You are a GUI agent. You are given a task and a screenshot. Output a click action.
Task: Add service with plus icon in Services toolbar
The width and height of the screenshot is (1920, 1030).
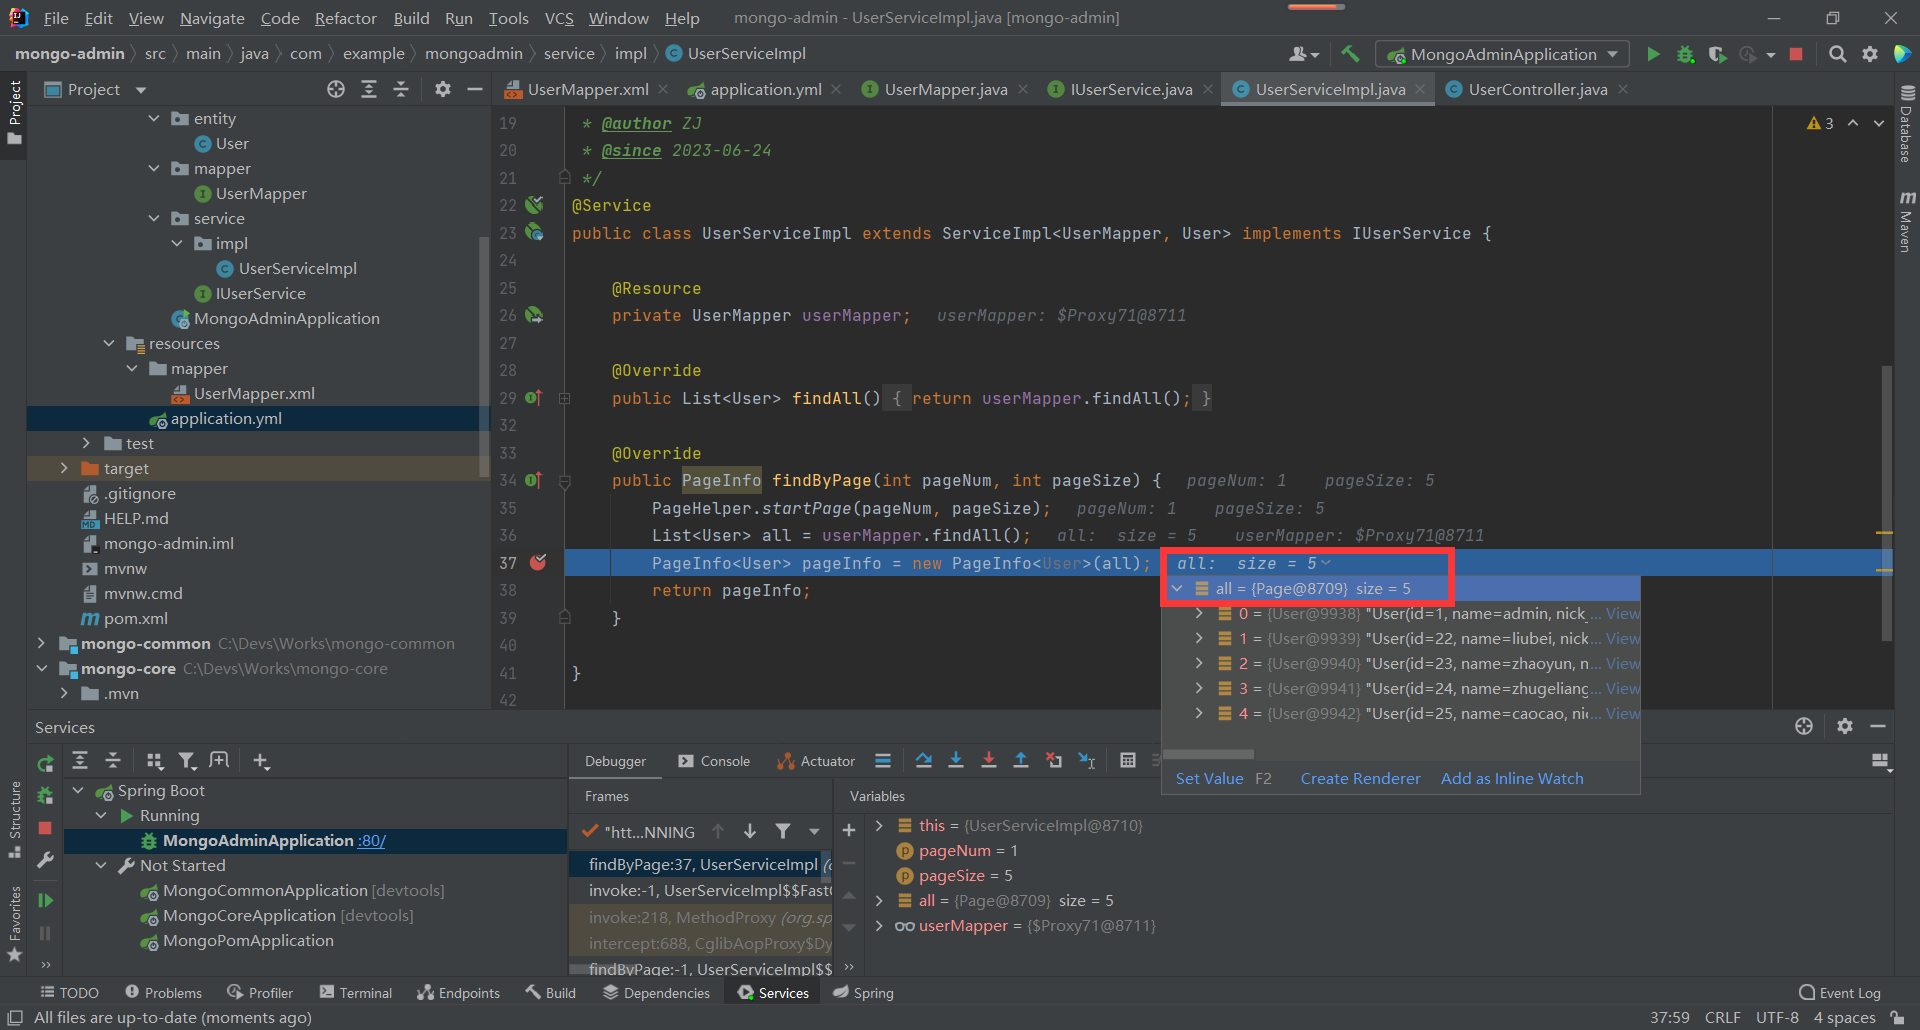point(261,761)
